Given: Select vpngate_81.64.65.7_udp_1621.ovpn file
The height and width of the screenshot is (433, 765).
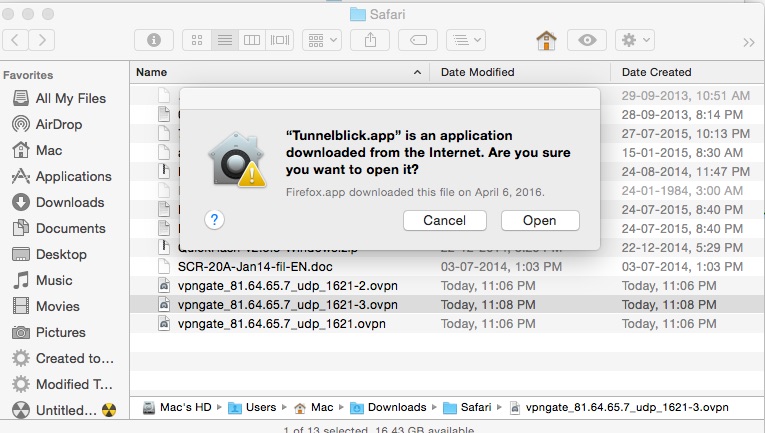Looking at the screenshot, I should pyautogui.click(x=282, y=324).
